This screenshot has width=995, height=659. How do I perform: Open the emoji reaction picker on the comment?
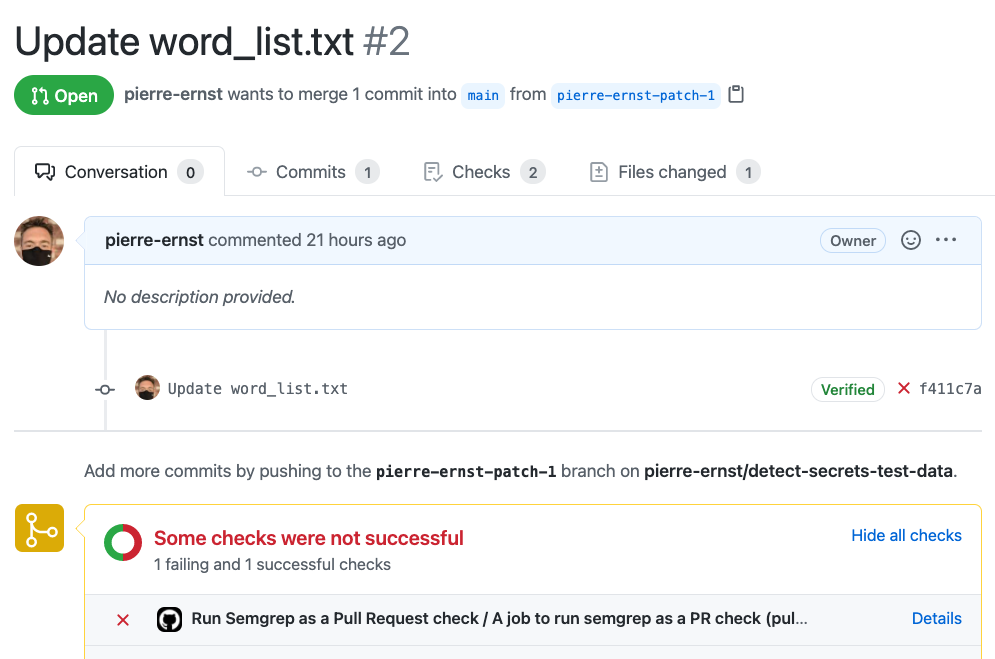pos(910,240)
